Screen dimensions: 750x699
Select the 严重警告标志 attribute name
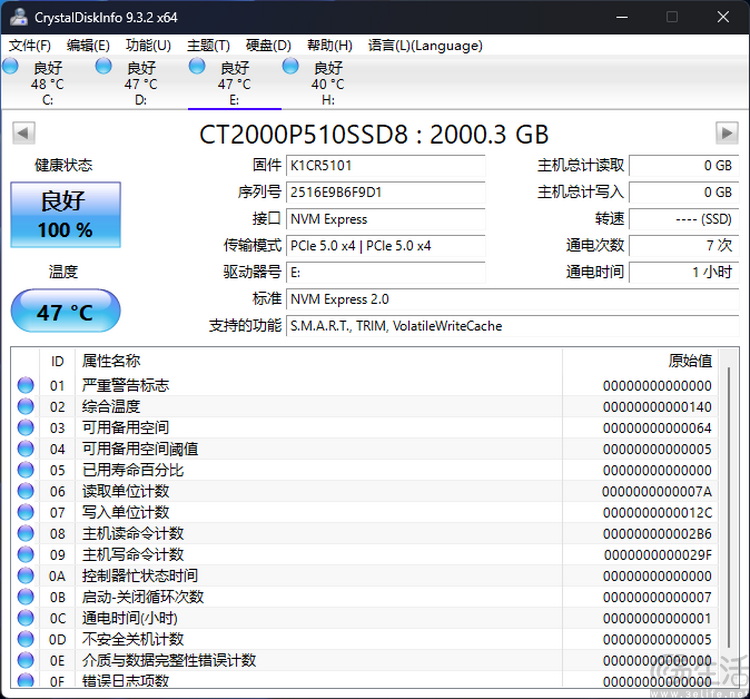[x=125, y=386]
